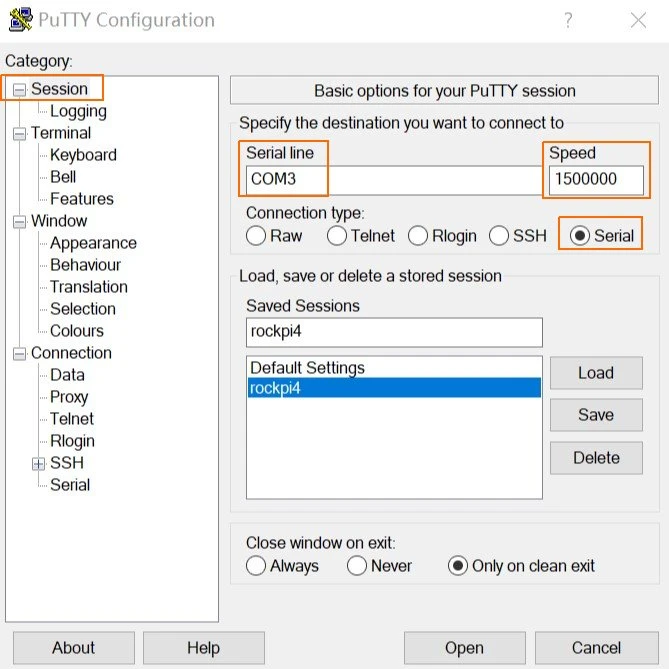Select Default Settings in session list
This screenshot has width=669, height=669.
[x=307, y=368]
